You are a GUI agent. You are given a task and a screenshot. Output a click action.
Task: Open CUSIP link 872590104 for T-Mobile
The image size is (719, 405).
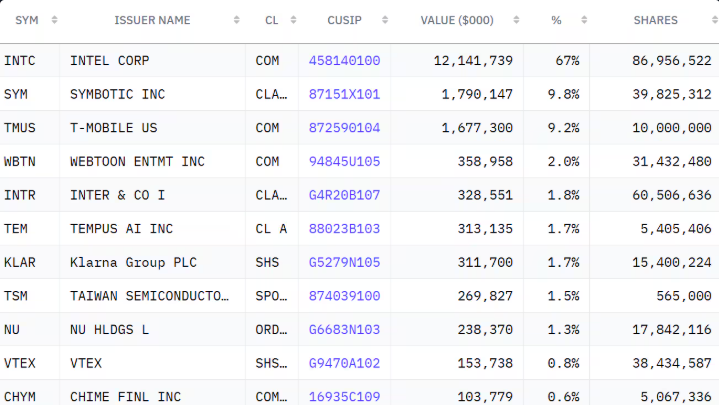click(x=344, y=128)
